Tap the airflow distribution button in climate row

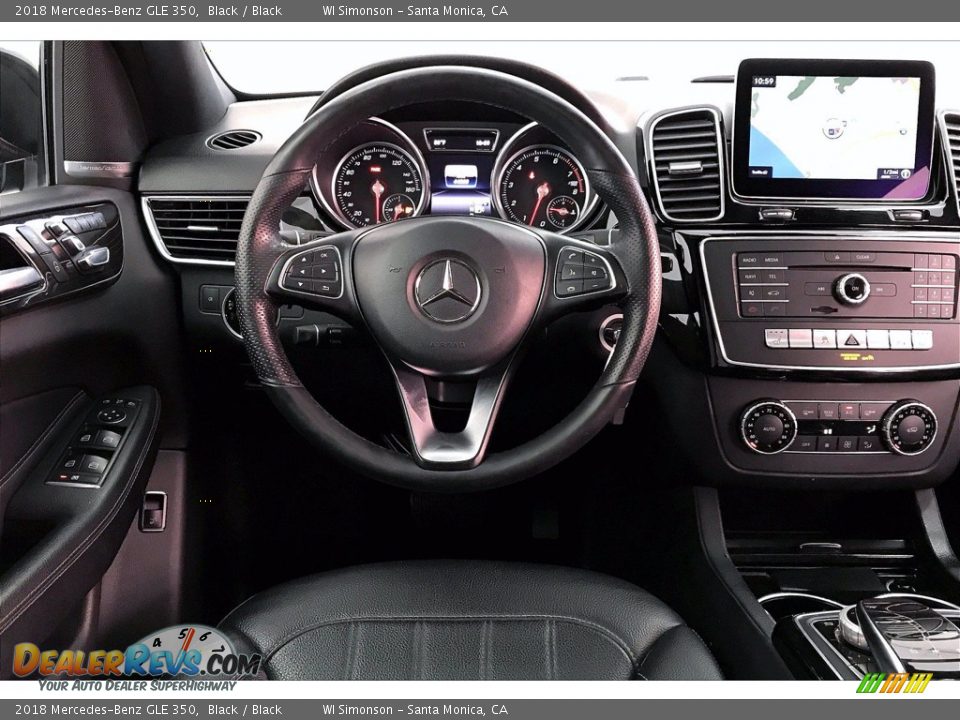pos(868,444)
